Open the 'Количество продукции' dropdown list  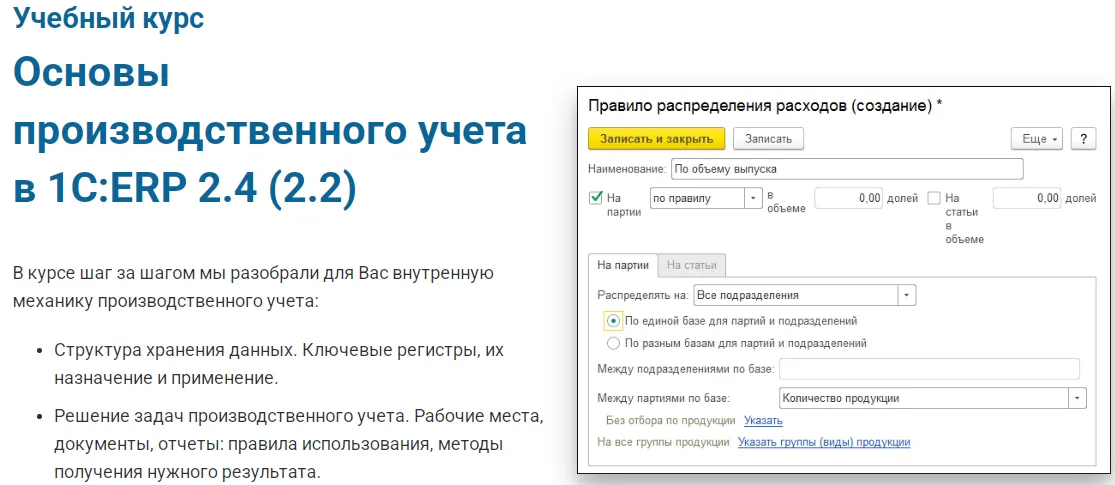click(x=1077, y=398)
